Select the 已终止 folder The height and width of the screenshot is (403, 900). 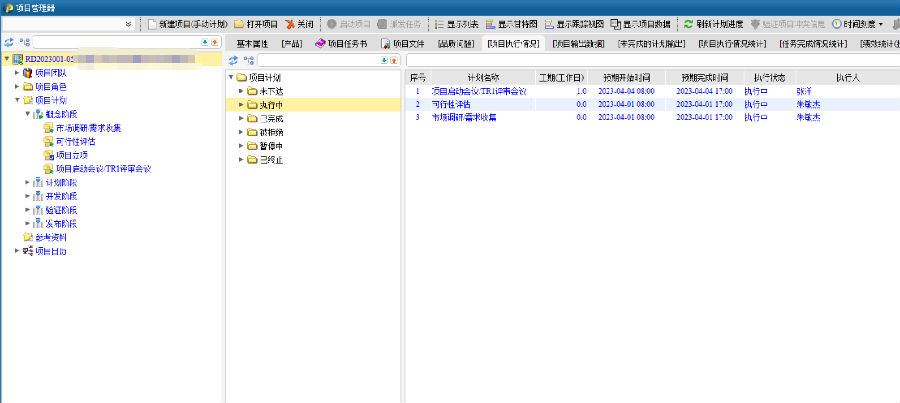tap(271, 160)
